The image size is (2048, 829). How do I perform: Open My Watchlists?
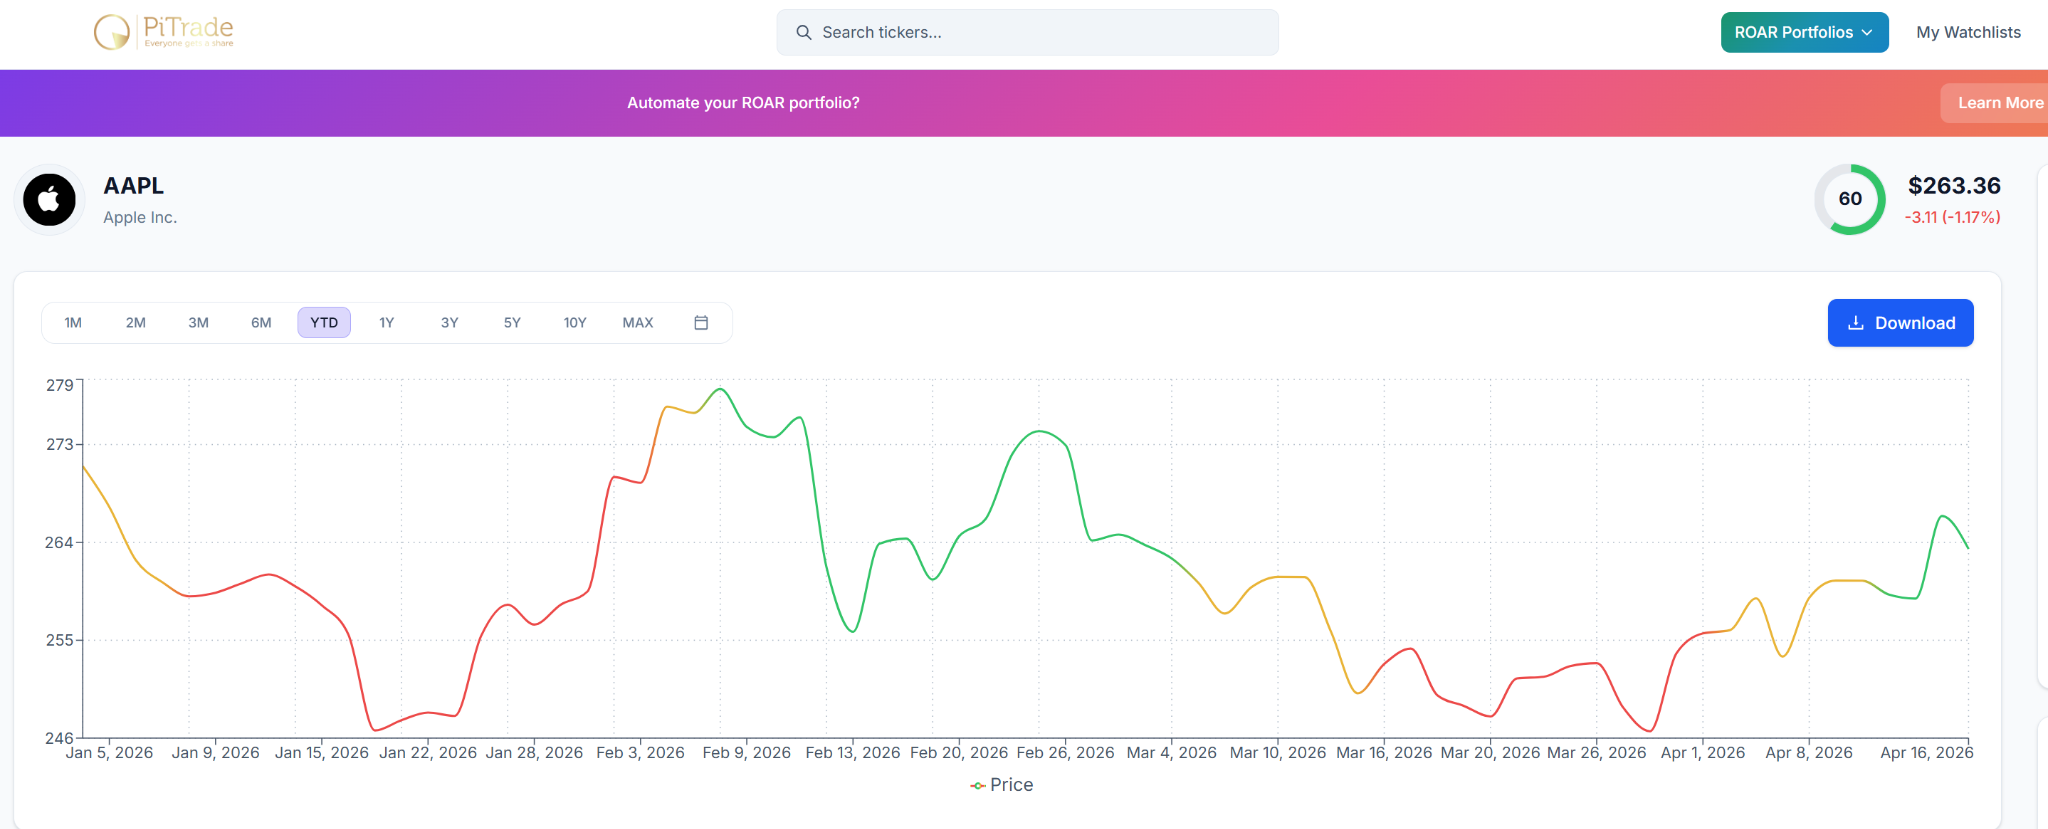pyautogui.click(x=1968, y=32)
